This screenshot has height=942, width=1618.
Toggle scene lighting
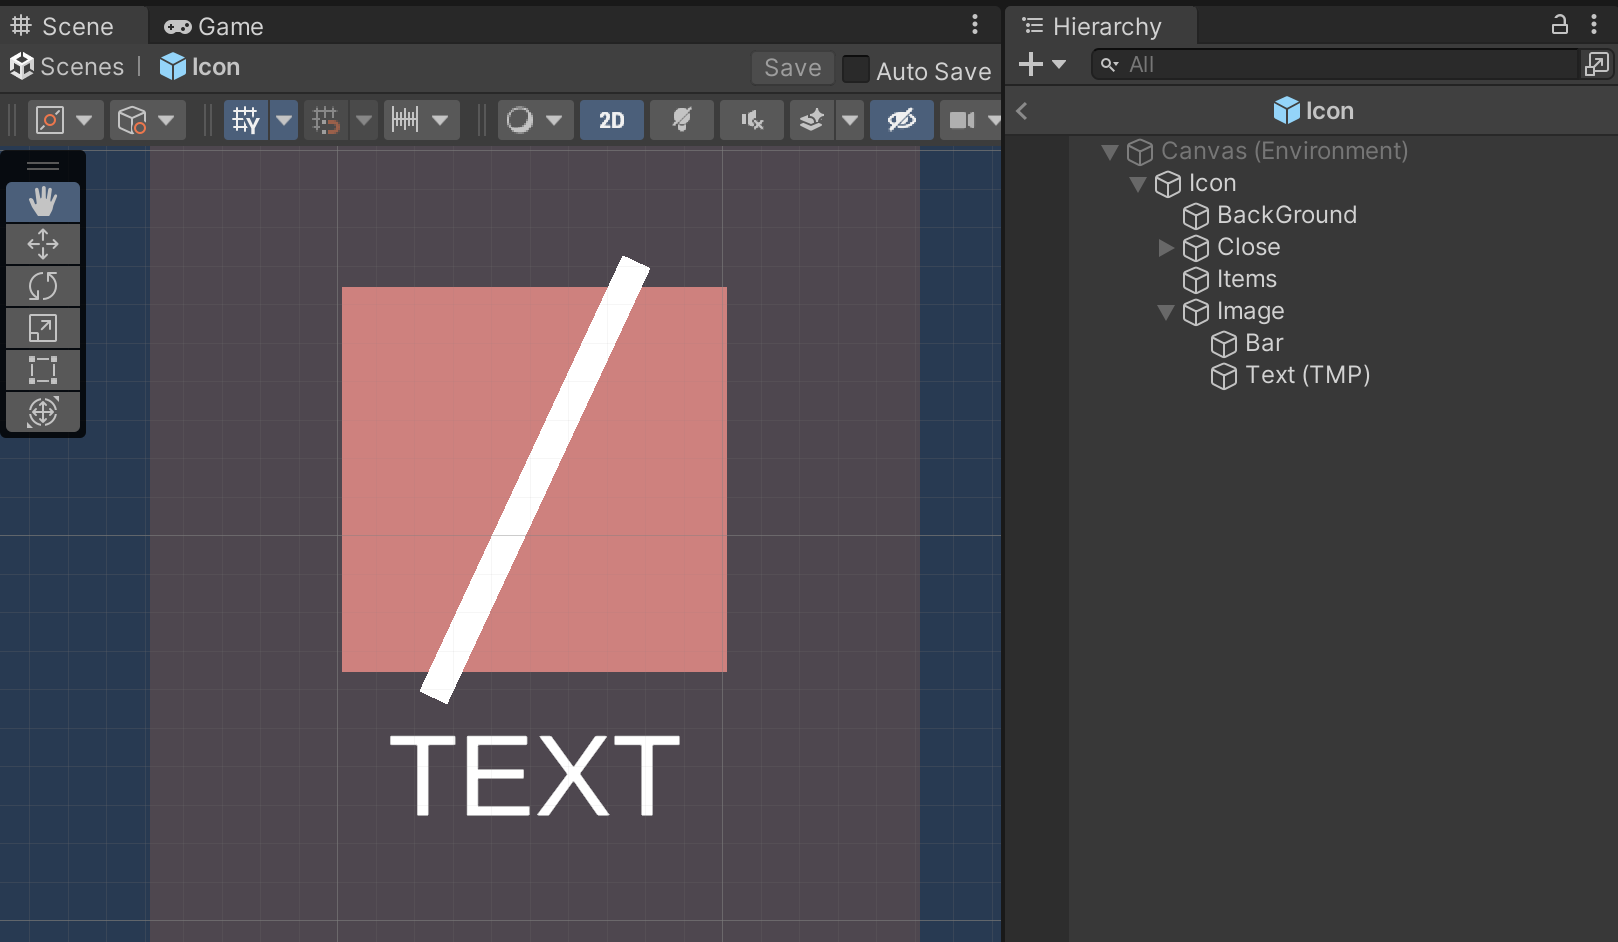point(681,119)
